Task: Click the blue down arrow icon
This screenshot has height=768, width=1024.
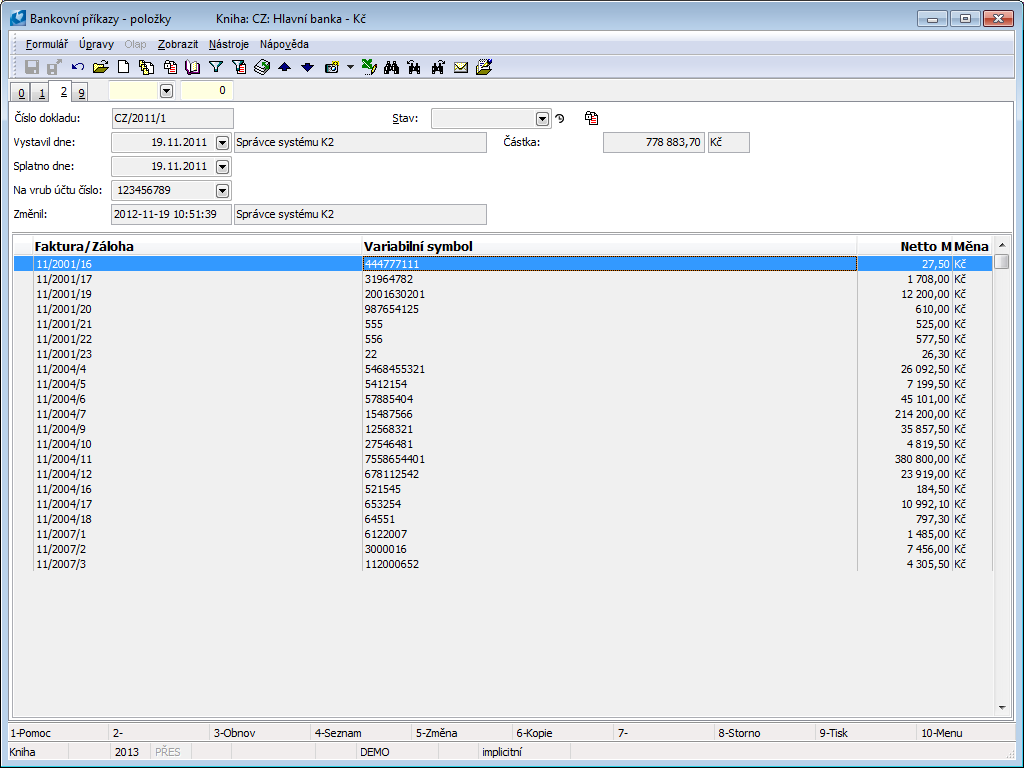Action: tap(307, 67)
